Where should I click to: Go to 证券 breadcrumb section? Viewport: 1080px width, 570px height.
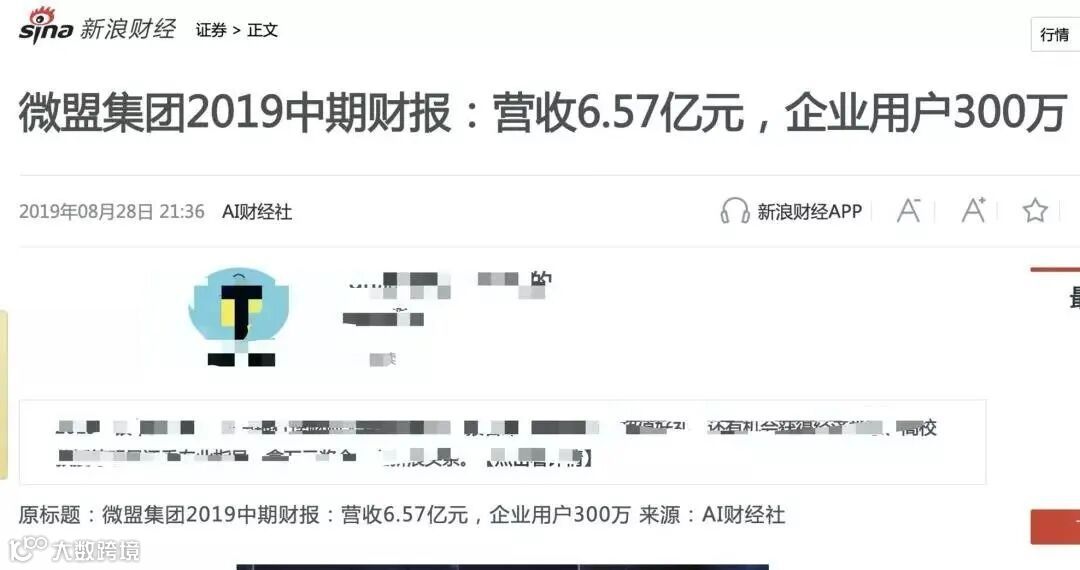pos(211,30)
